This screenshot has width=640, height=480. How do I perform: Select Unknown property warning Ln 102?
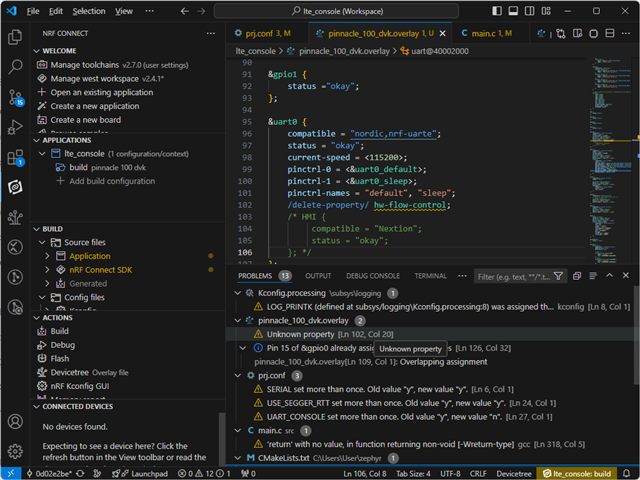(x=429, y=334)
